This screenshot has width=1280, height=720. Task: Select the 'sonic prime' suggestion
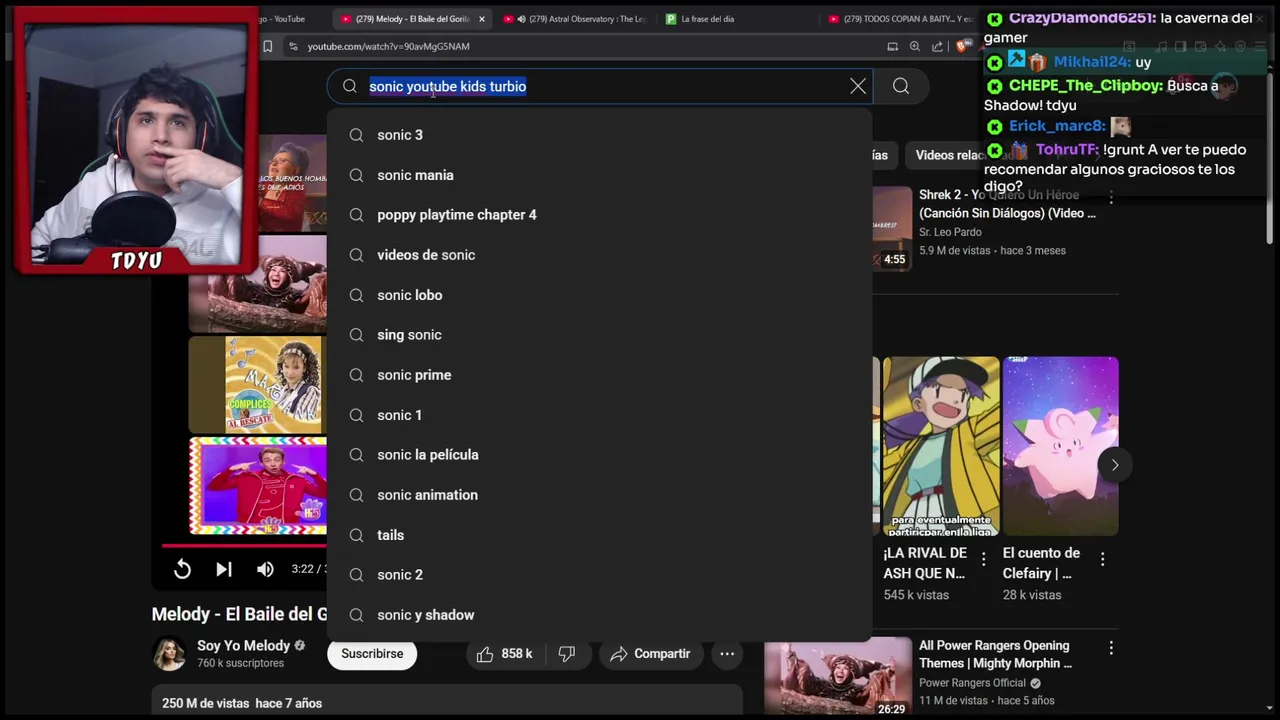click(599, 375)
